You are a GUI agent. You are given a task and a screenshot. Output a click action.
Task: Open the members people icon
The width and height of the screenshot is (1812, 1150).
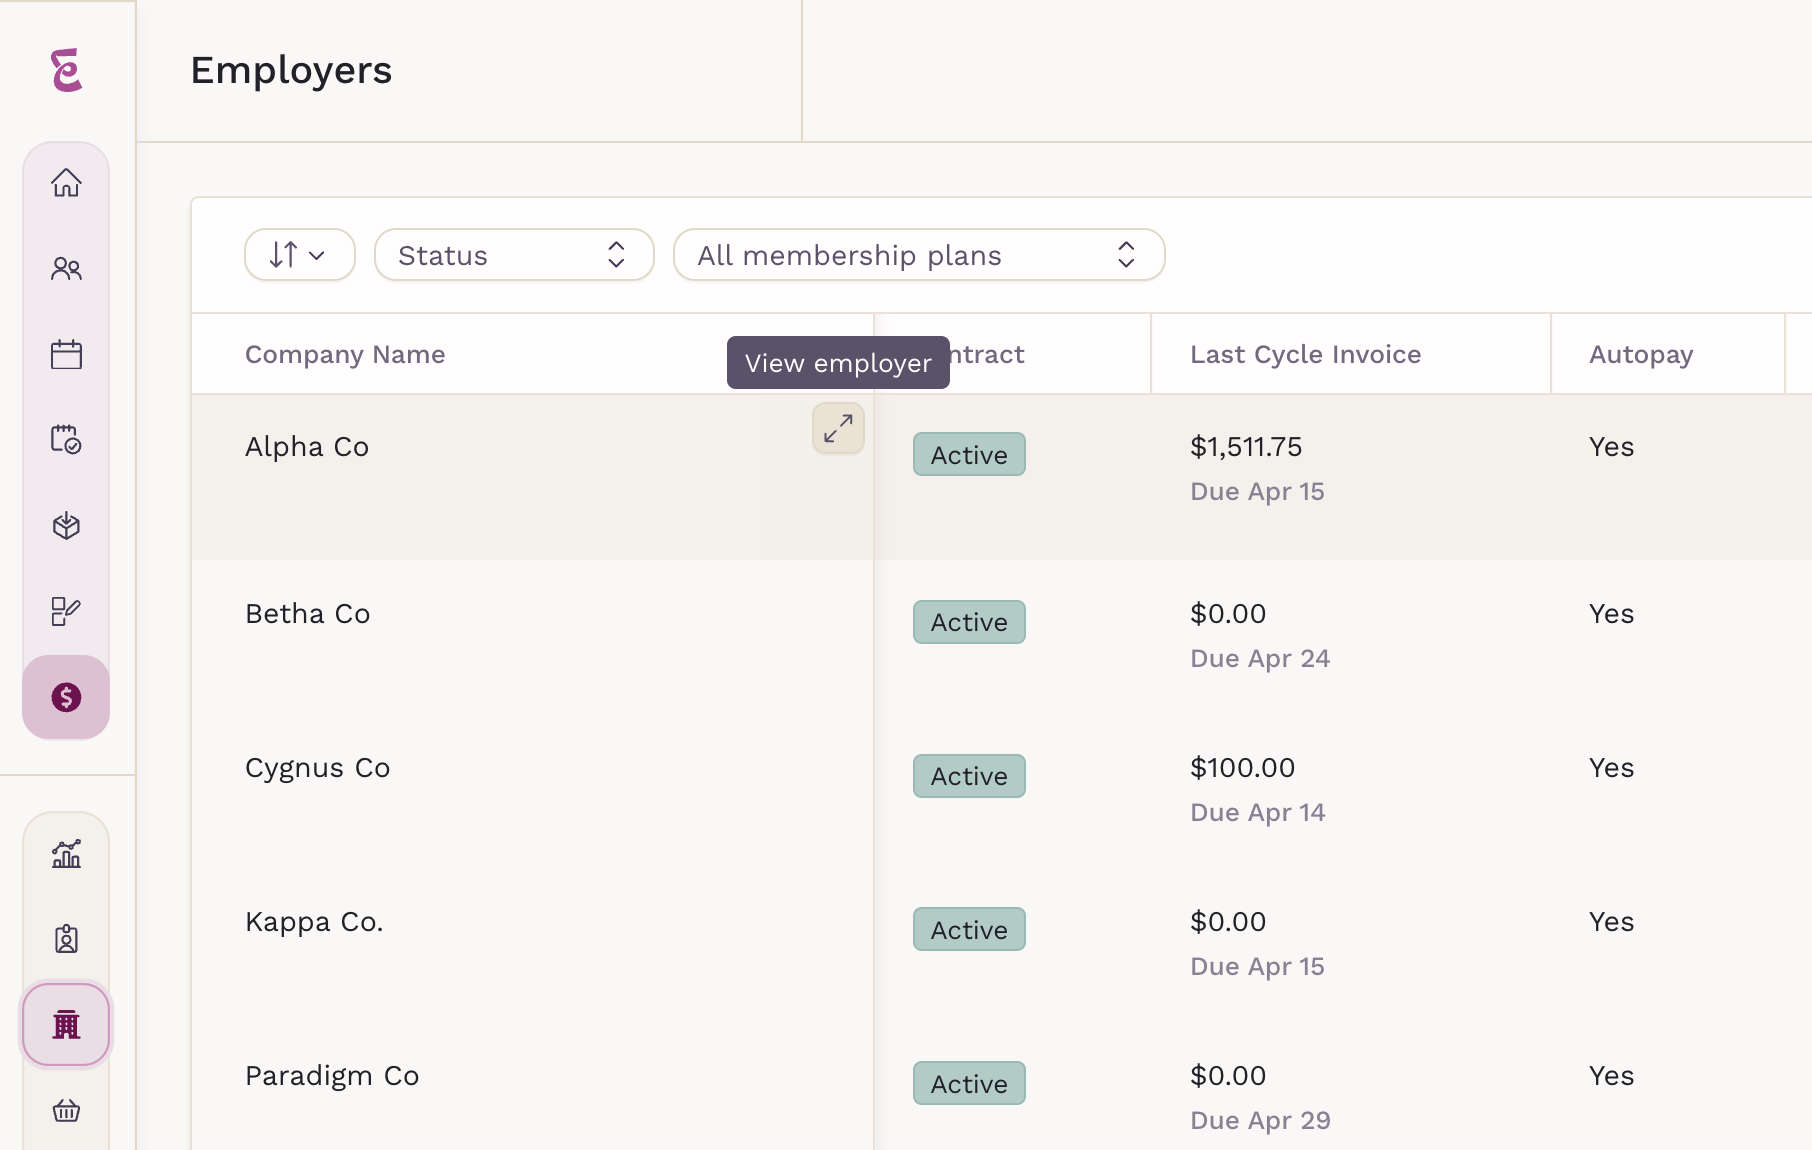pyautogui.click(x=66, y=269)
